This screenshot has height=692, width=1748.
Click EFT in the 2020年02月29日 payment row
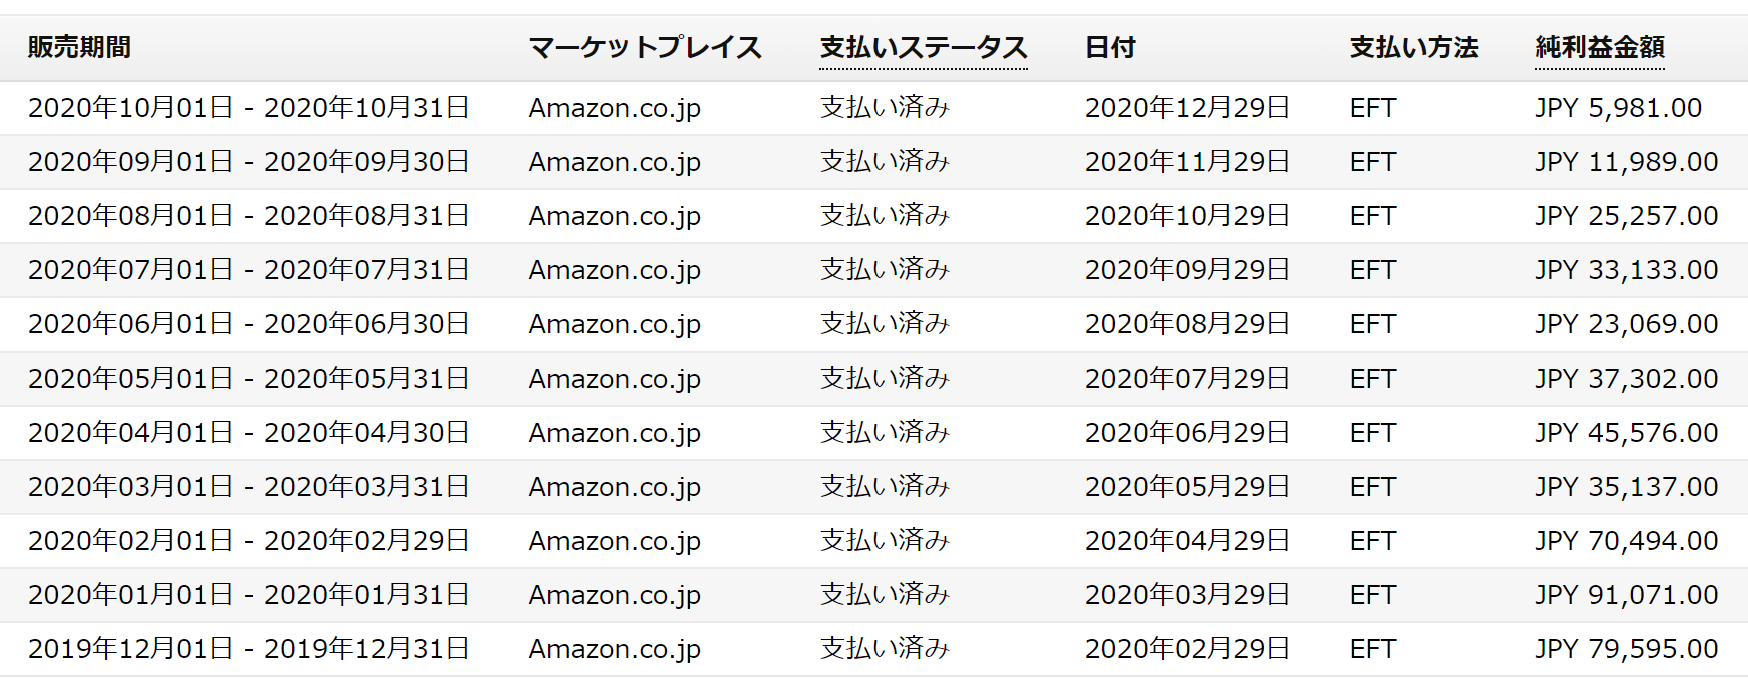tap(1372, 649)
